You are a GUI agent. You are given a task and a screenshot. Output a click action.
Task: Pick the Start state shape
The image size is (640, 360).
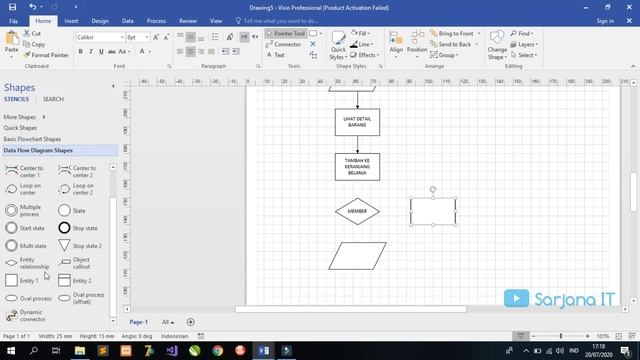[x=25, y=228]
